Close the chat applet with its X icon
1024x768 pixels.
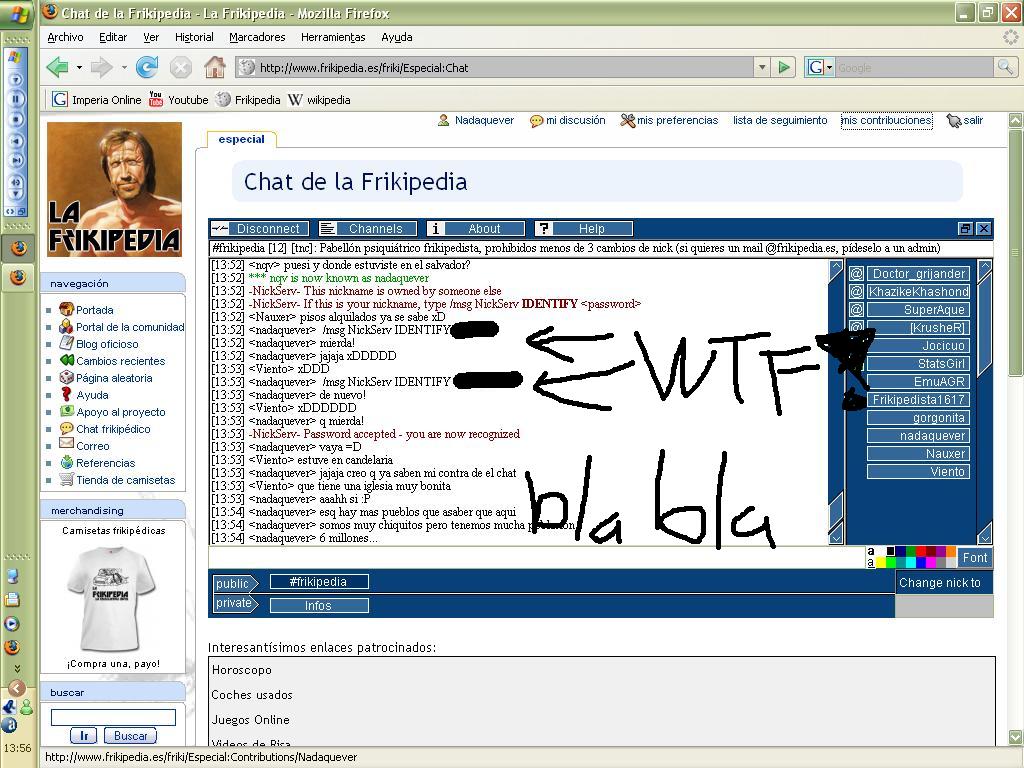click(983, 228)
